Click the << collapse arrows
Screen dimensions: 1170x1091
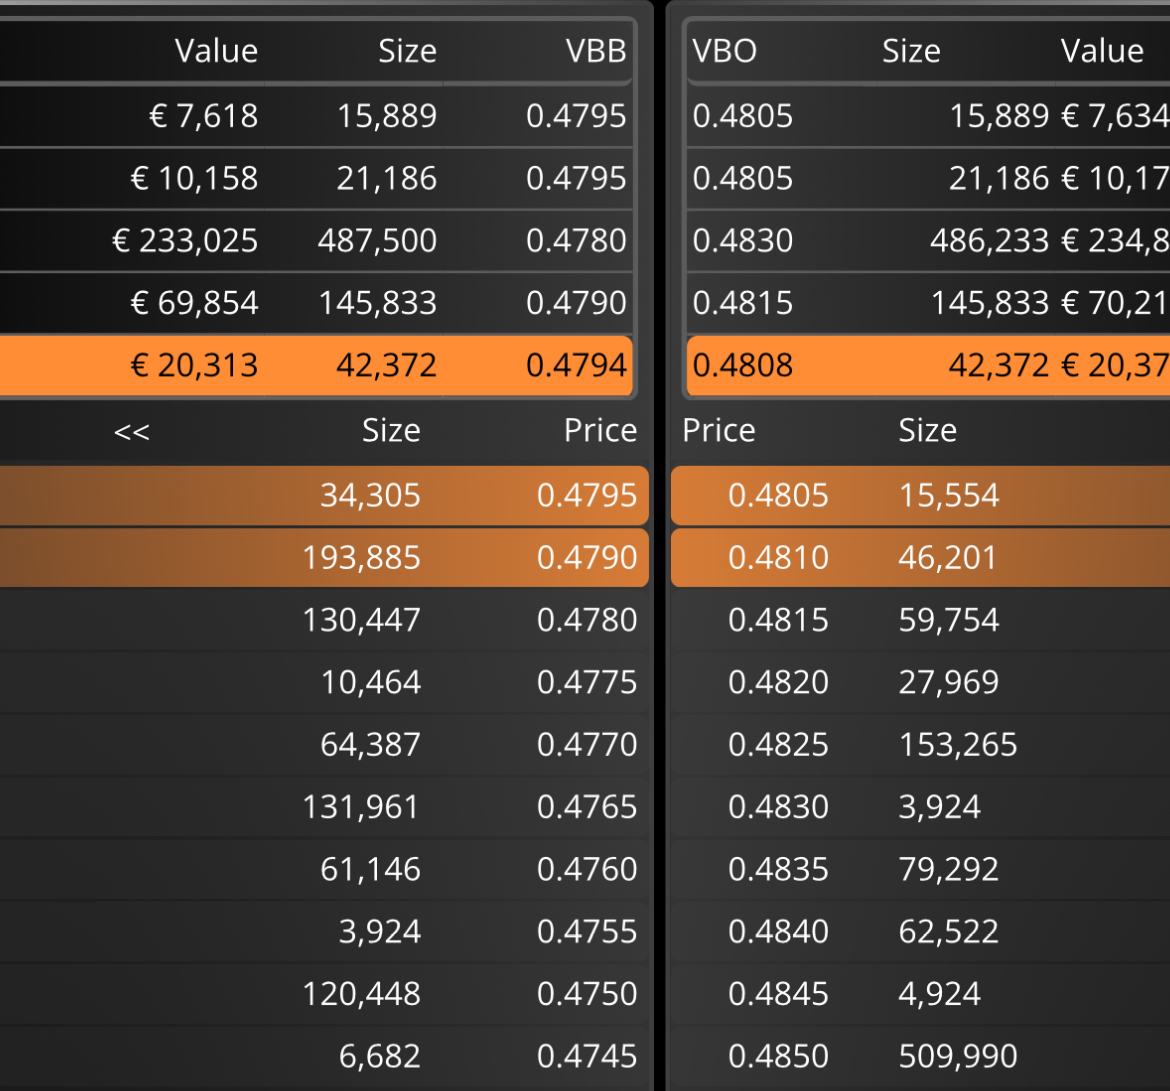131,431
